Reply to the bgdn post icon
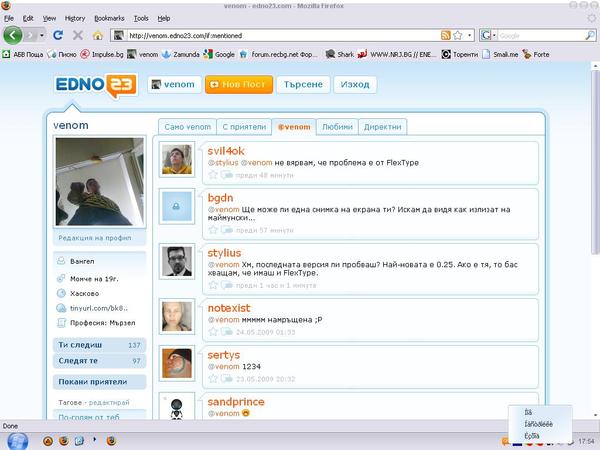 (x=227, y=230)
